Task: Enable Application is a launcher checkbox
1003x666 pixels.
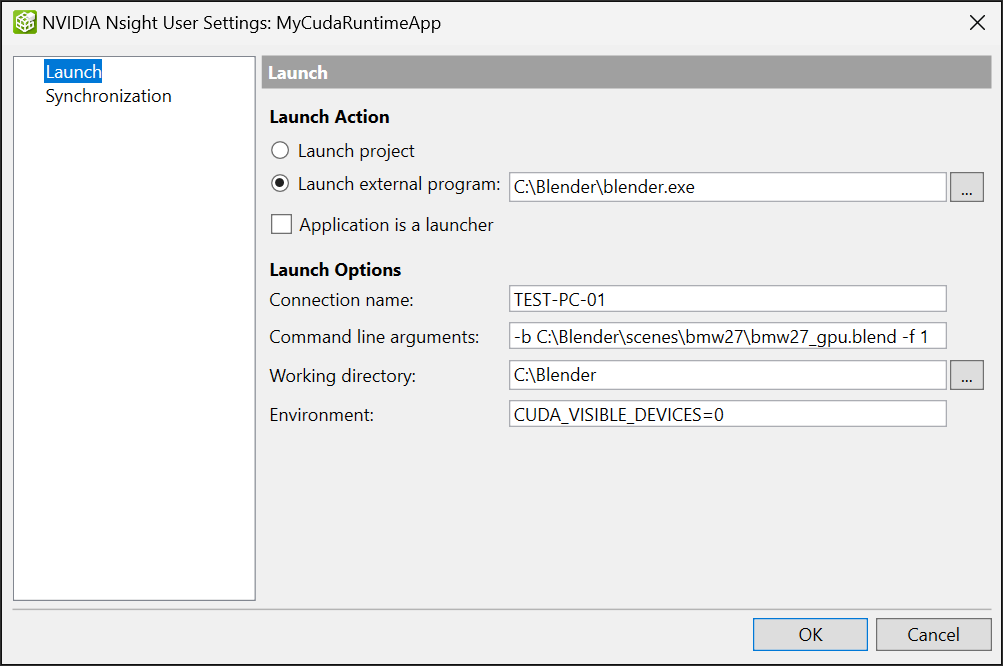Action: (x=281, y=225)
